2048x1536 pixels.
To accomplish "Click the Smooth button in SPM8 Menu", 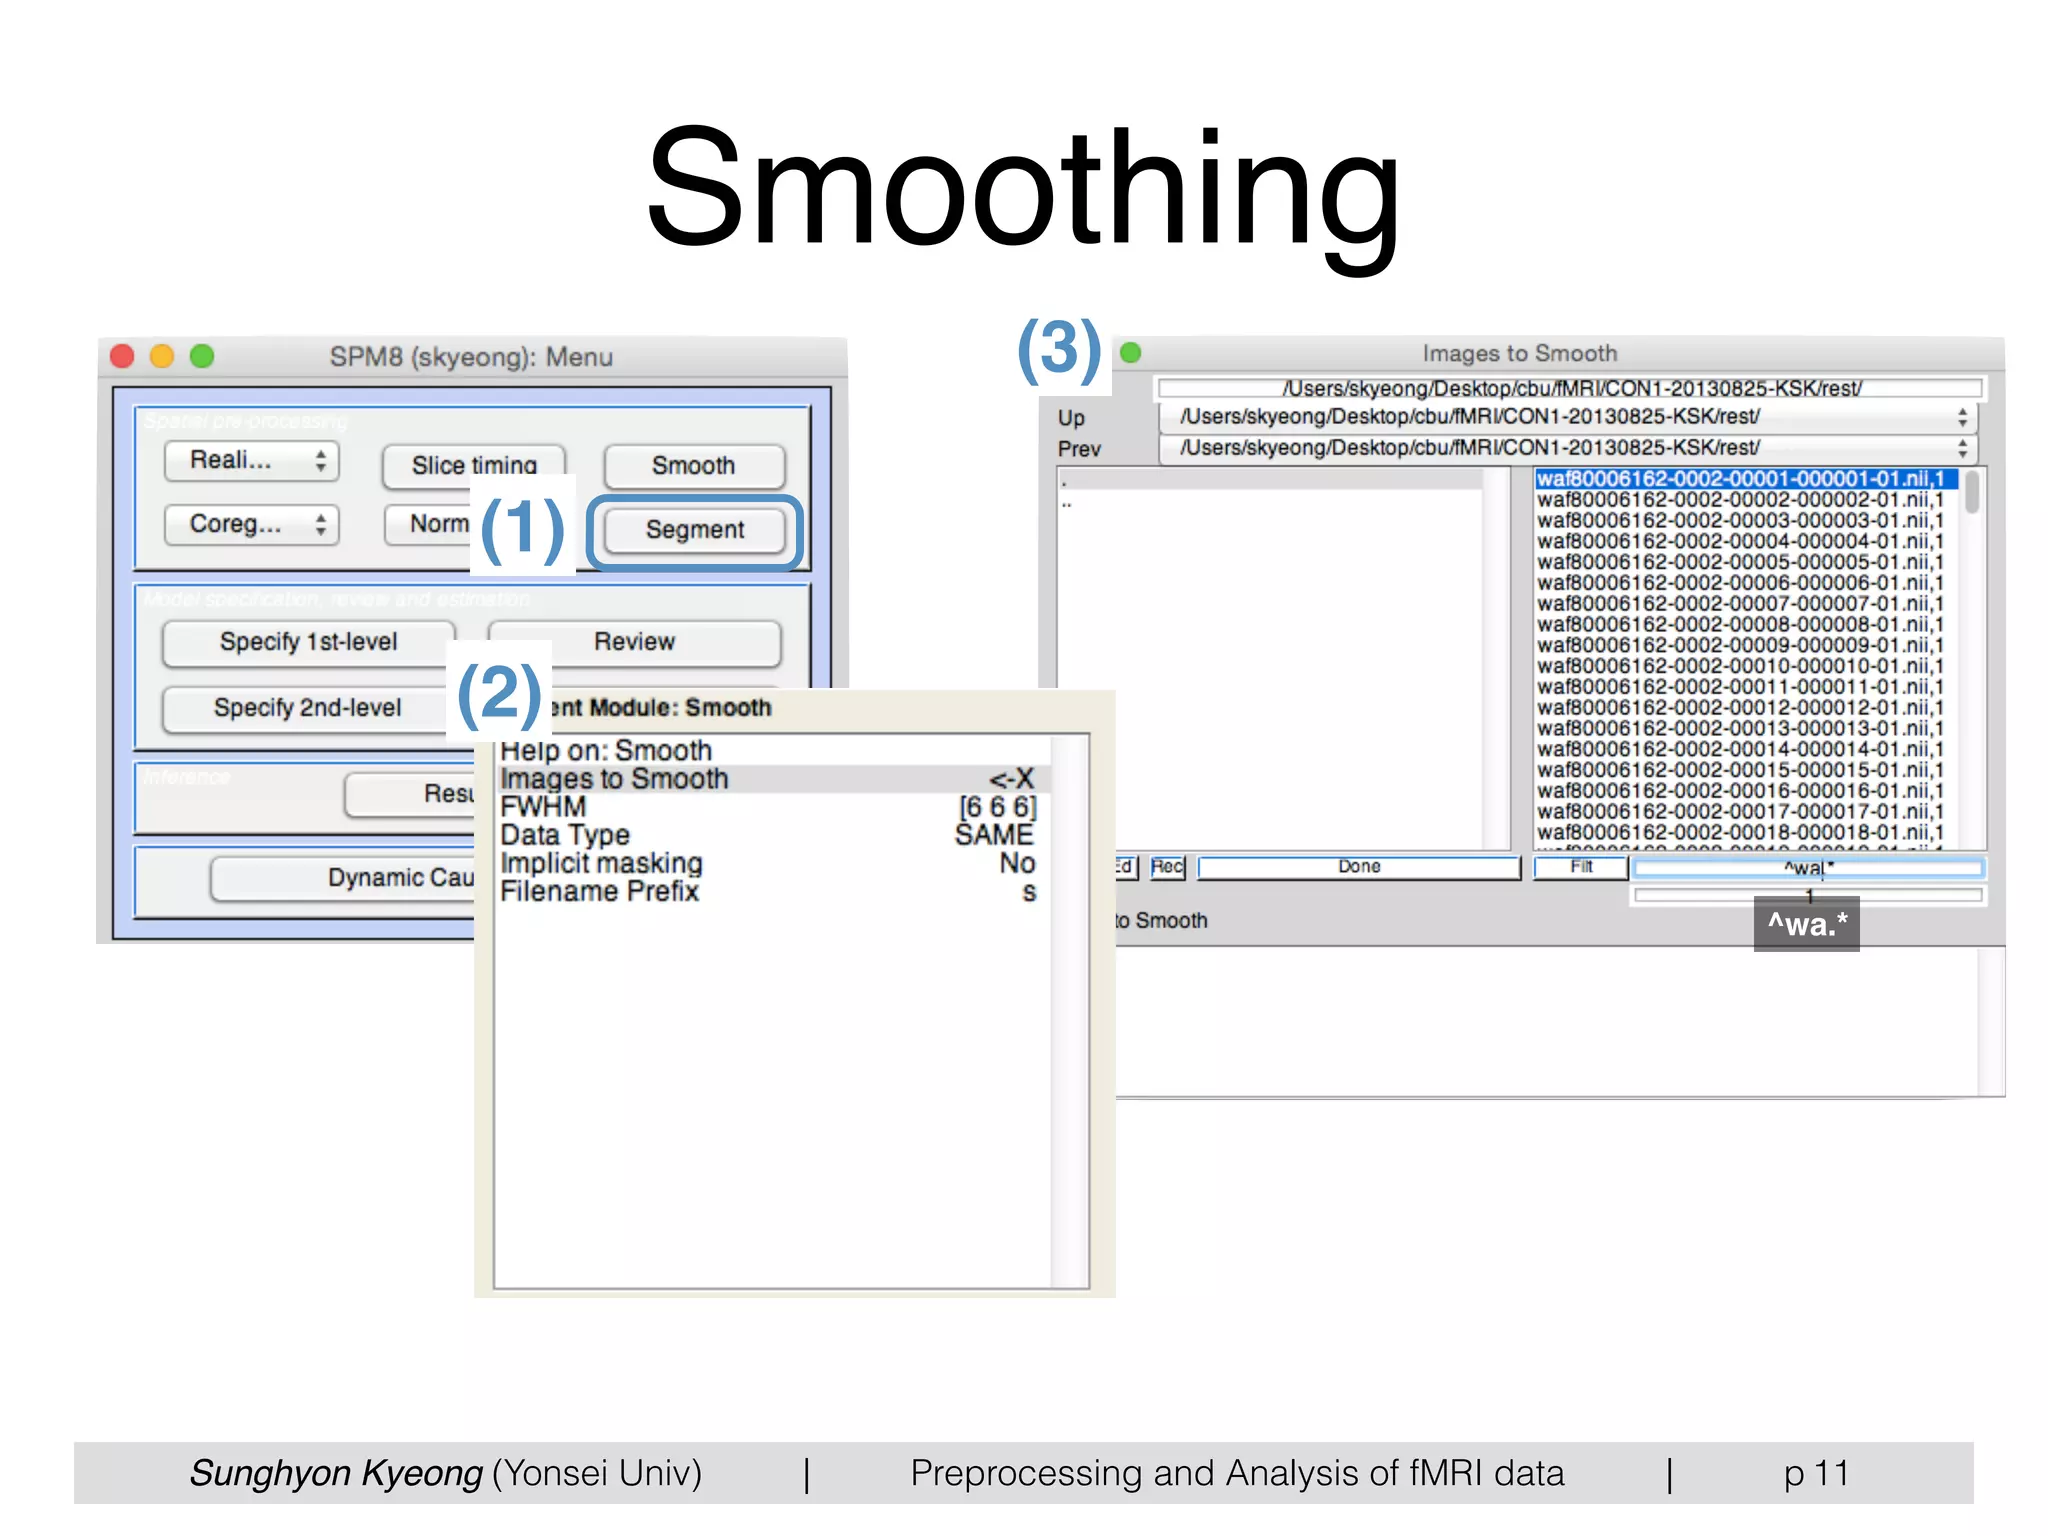I will (694, 465).
